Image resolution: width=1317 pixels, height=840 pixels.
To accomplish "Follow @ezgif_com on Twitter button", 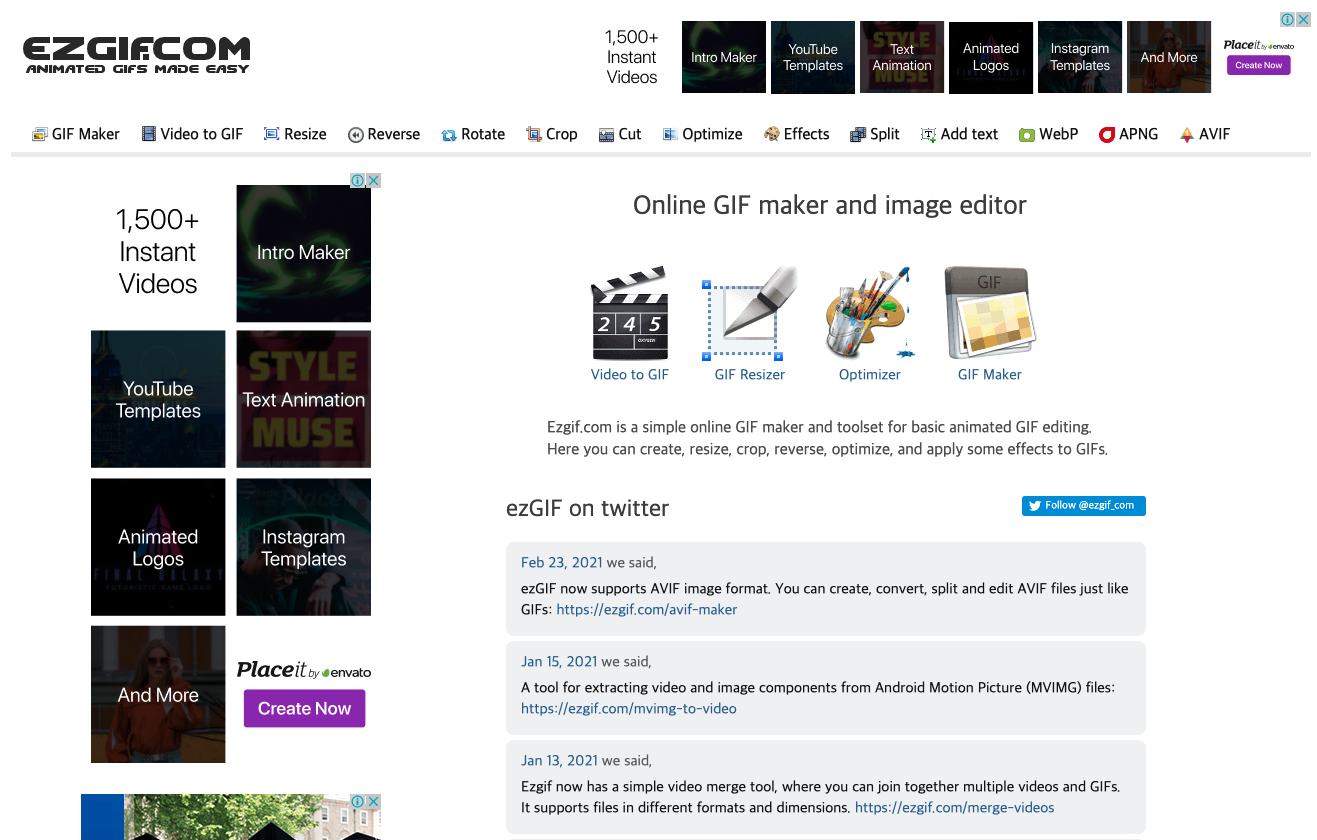I will point(1084,506).
